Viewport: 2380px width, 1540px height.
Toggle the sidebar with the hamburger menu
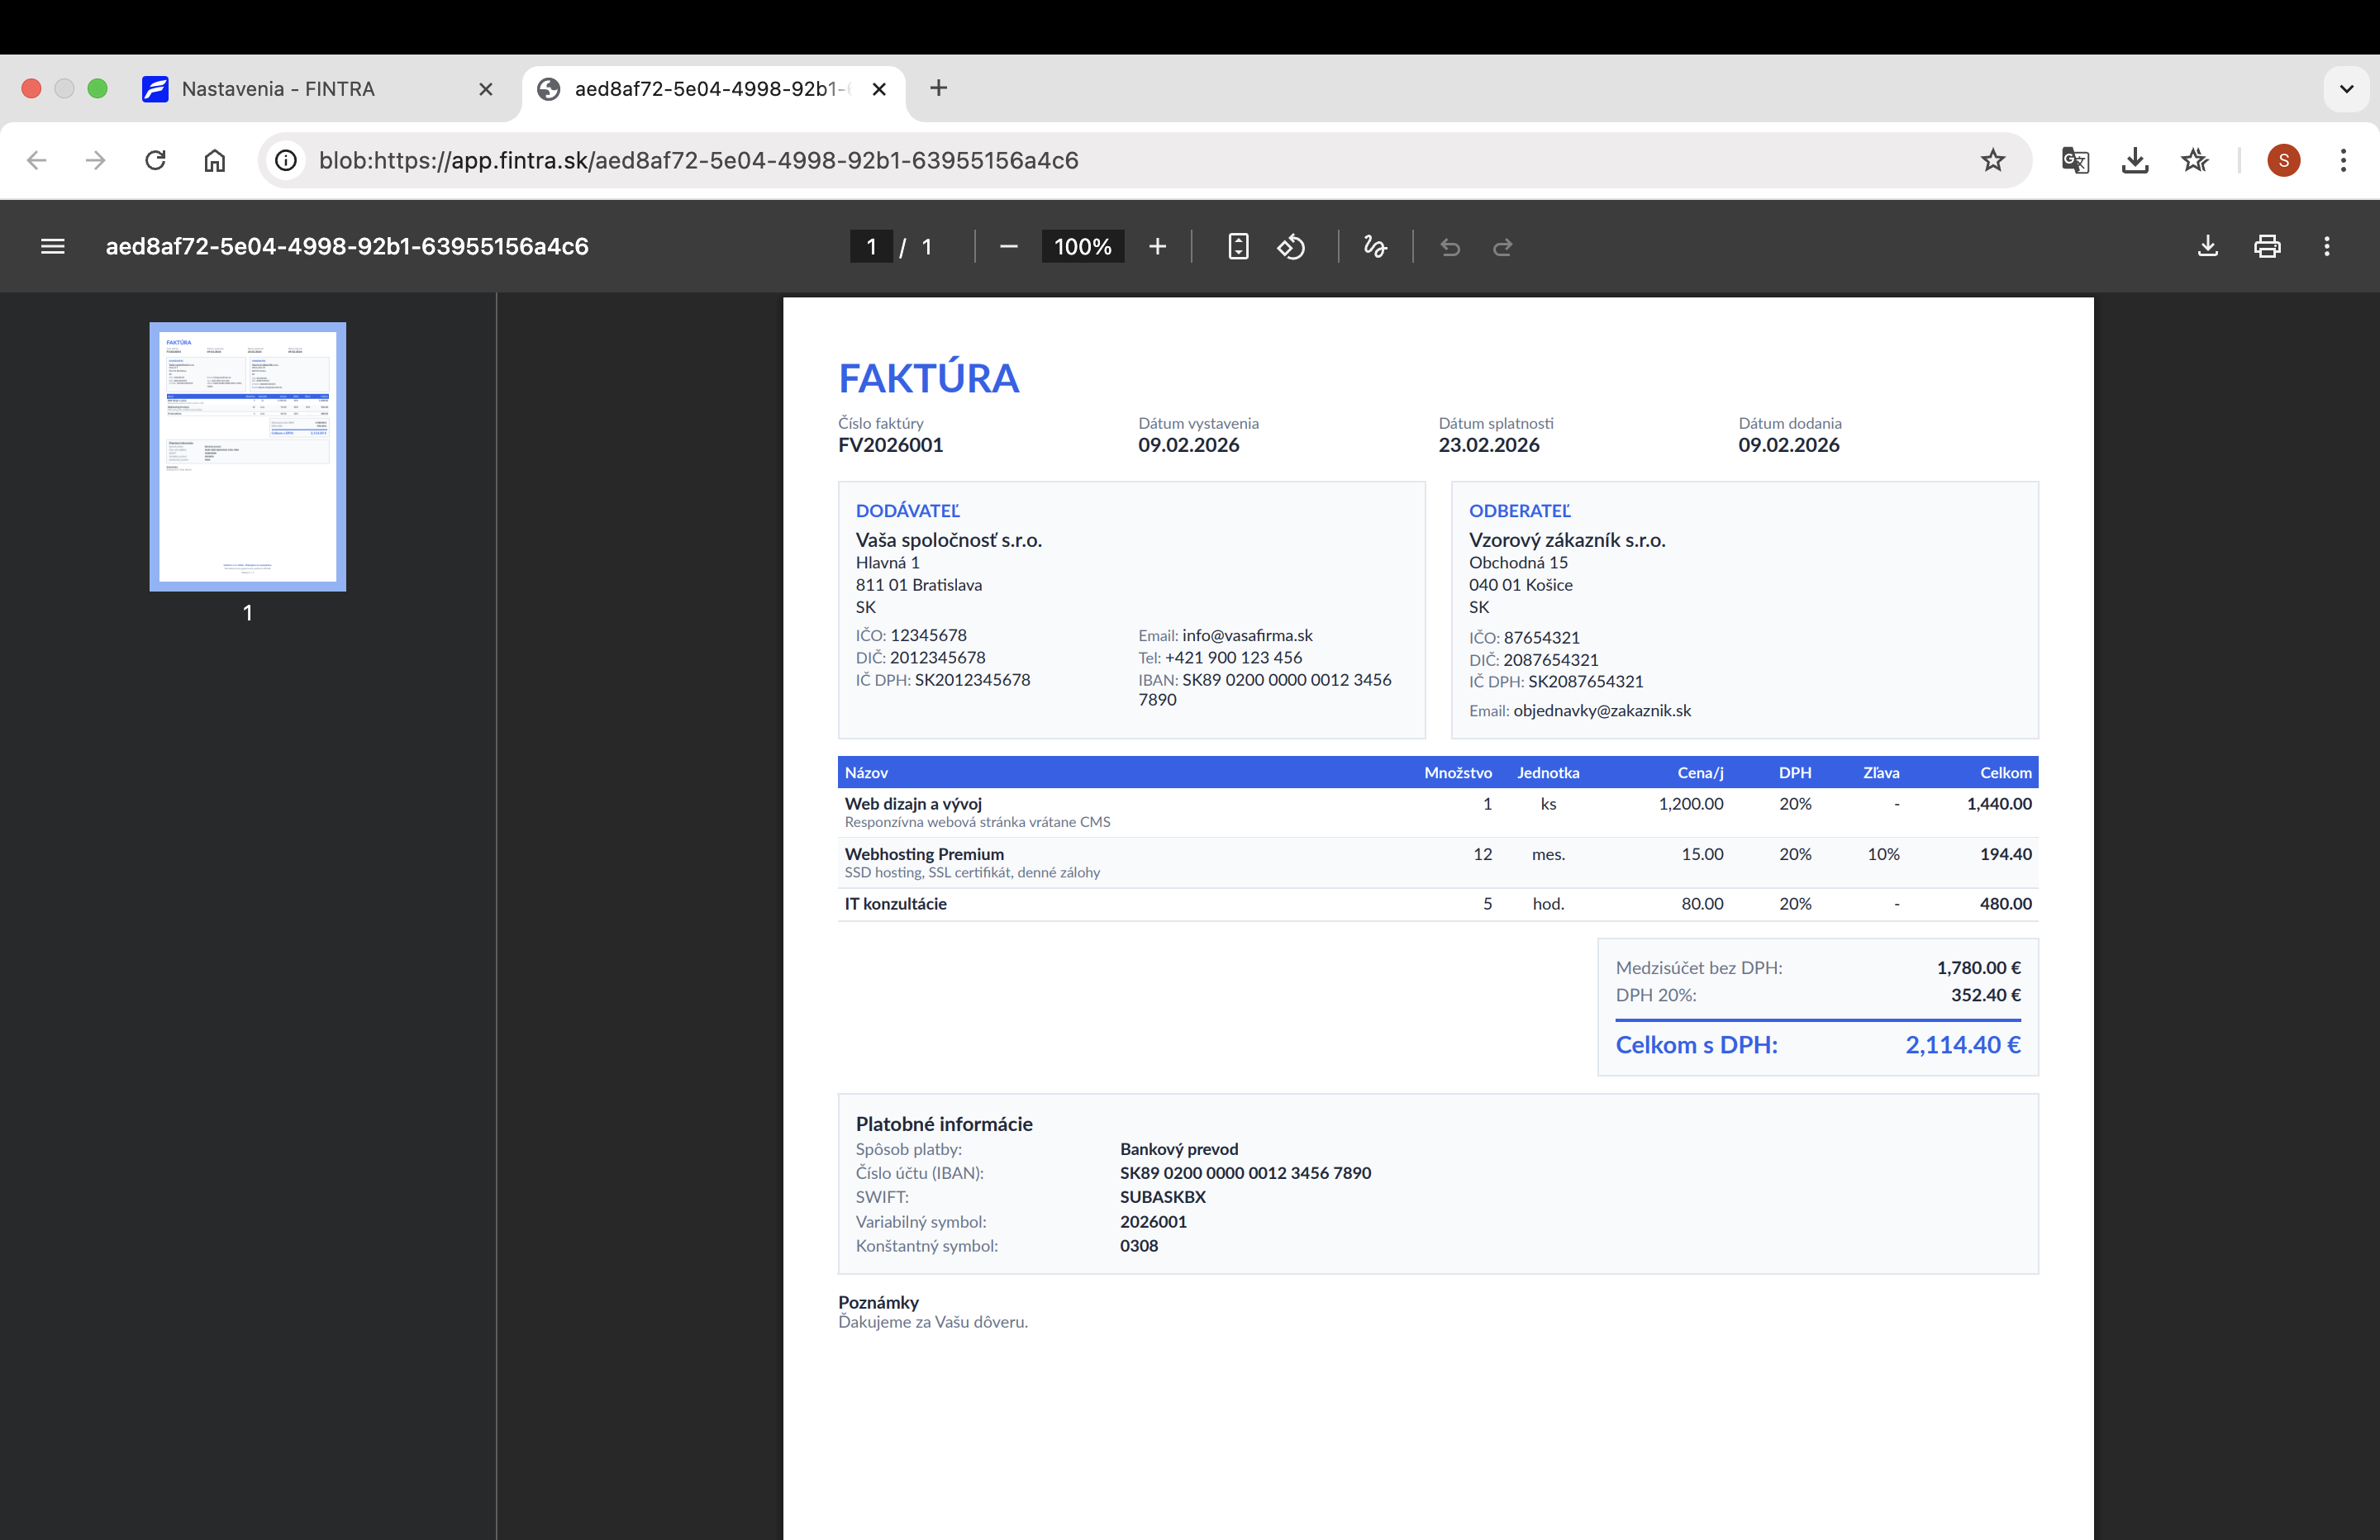52,246
